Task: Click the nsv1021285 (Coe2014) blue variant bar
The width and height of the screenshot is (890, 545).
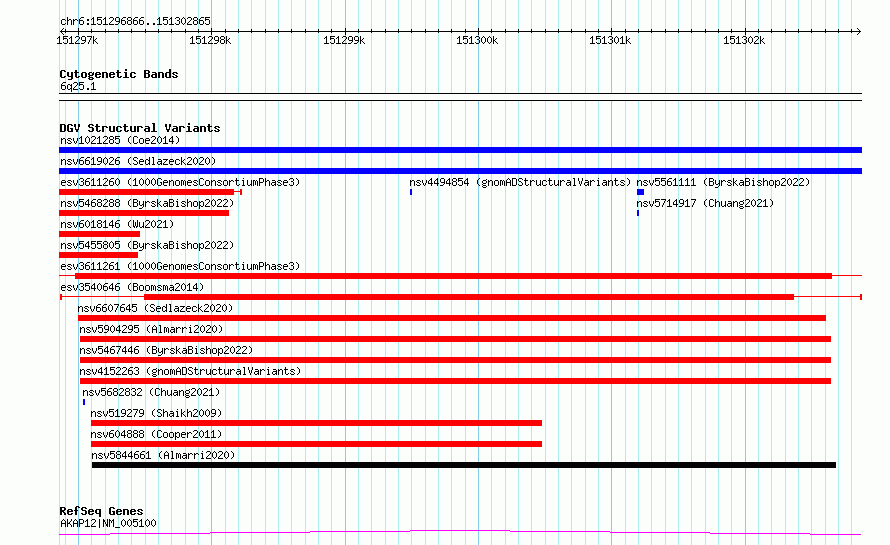Action: (x=460, y=150)
